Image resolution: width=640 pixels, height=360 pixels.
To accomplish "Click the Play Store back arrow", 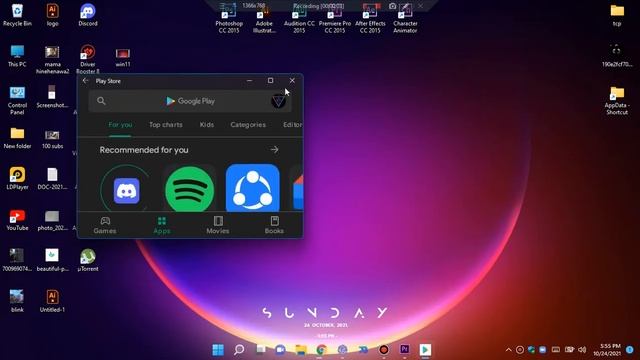I will (x=85, y=81).
